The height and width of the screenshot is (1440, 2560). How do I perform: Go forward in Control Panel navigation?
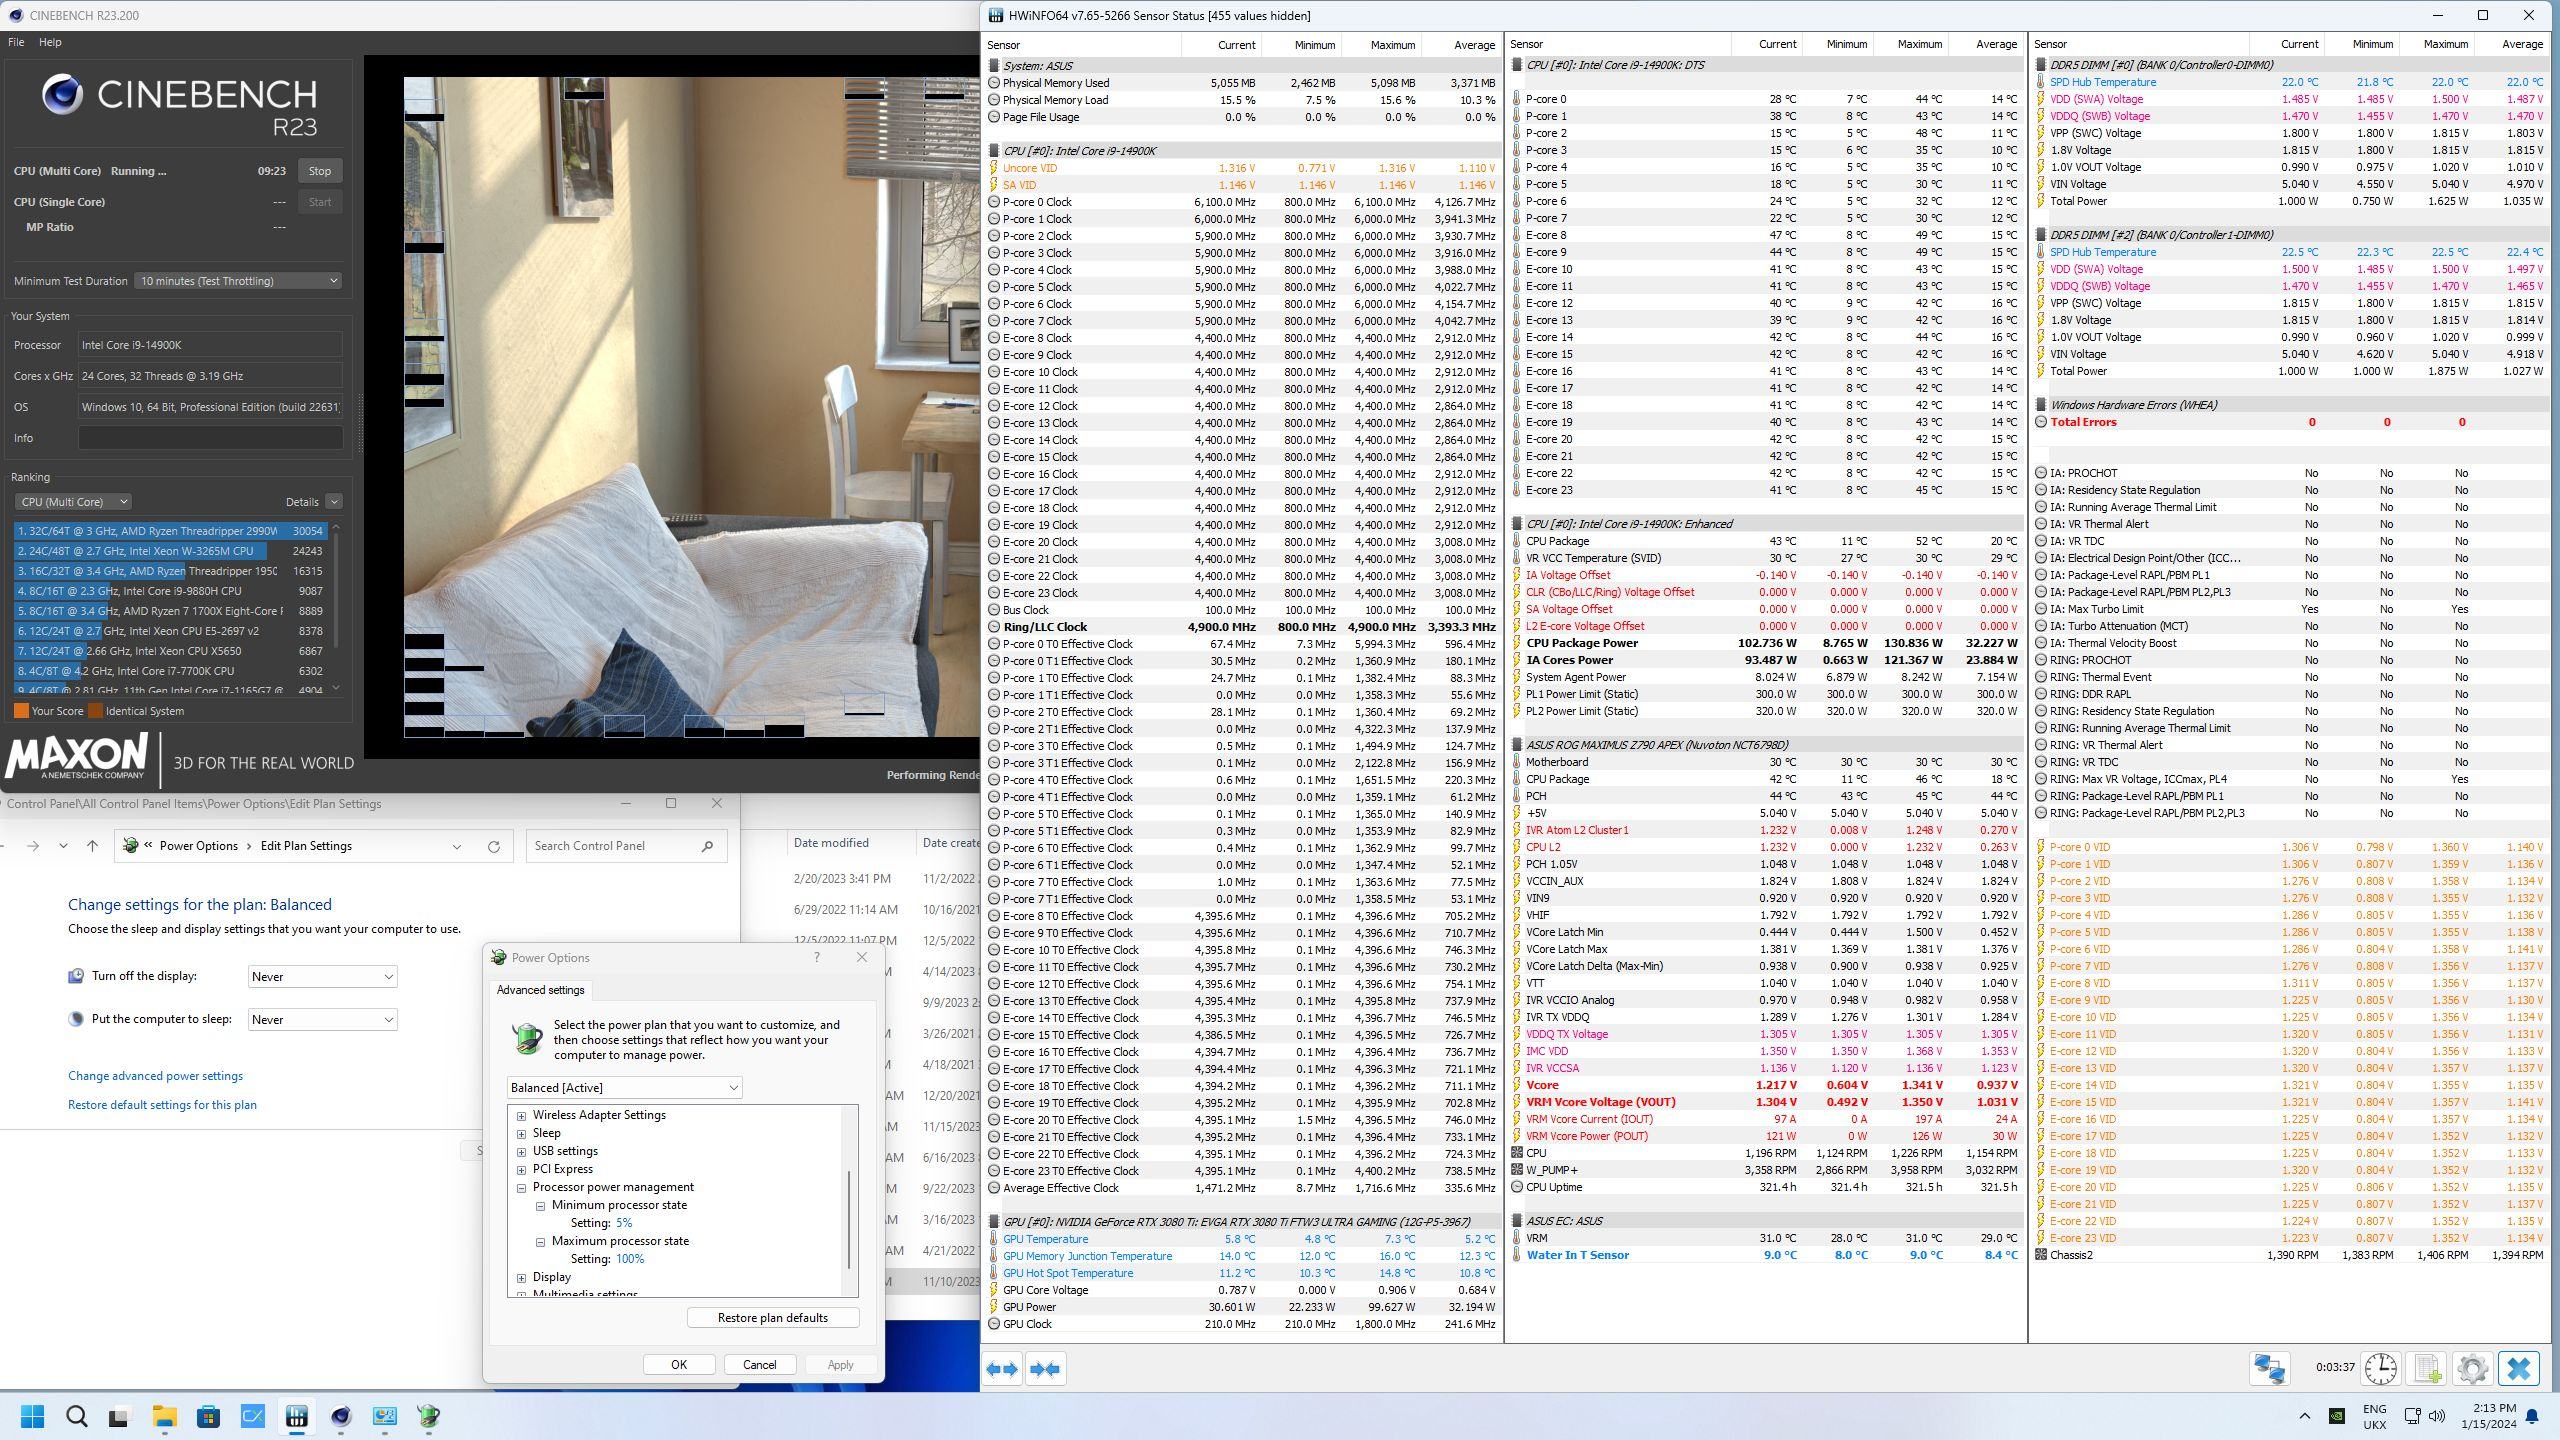click(33, 846)
